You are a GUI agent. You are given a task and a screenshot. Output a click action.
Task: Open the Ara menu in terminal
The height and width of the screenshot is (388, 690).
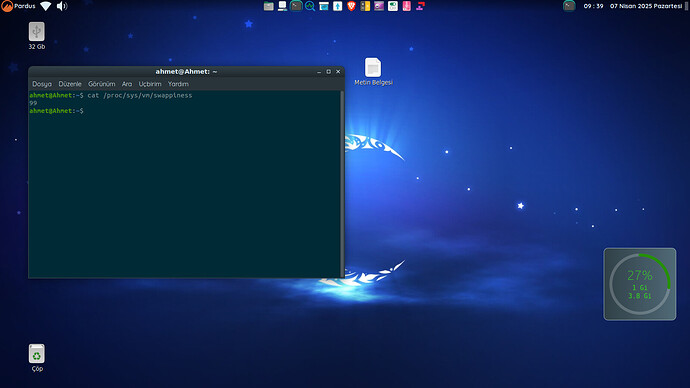tap(127, 84)
